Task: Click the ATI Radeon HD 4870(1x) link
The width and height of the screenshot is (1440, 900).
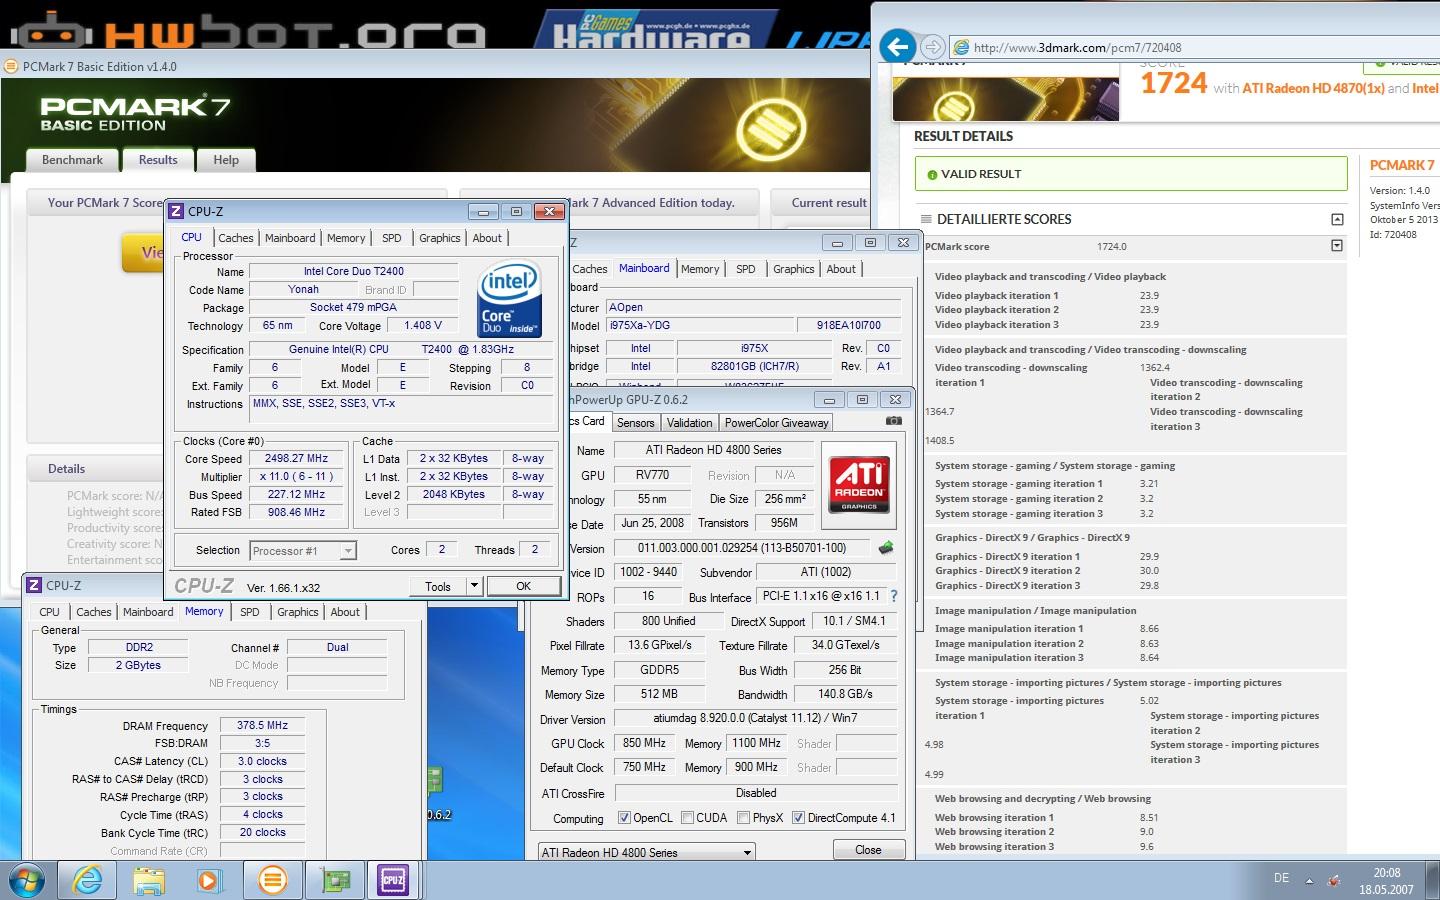Action: tap(1312, 88)
